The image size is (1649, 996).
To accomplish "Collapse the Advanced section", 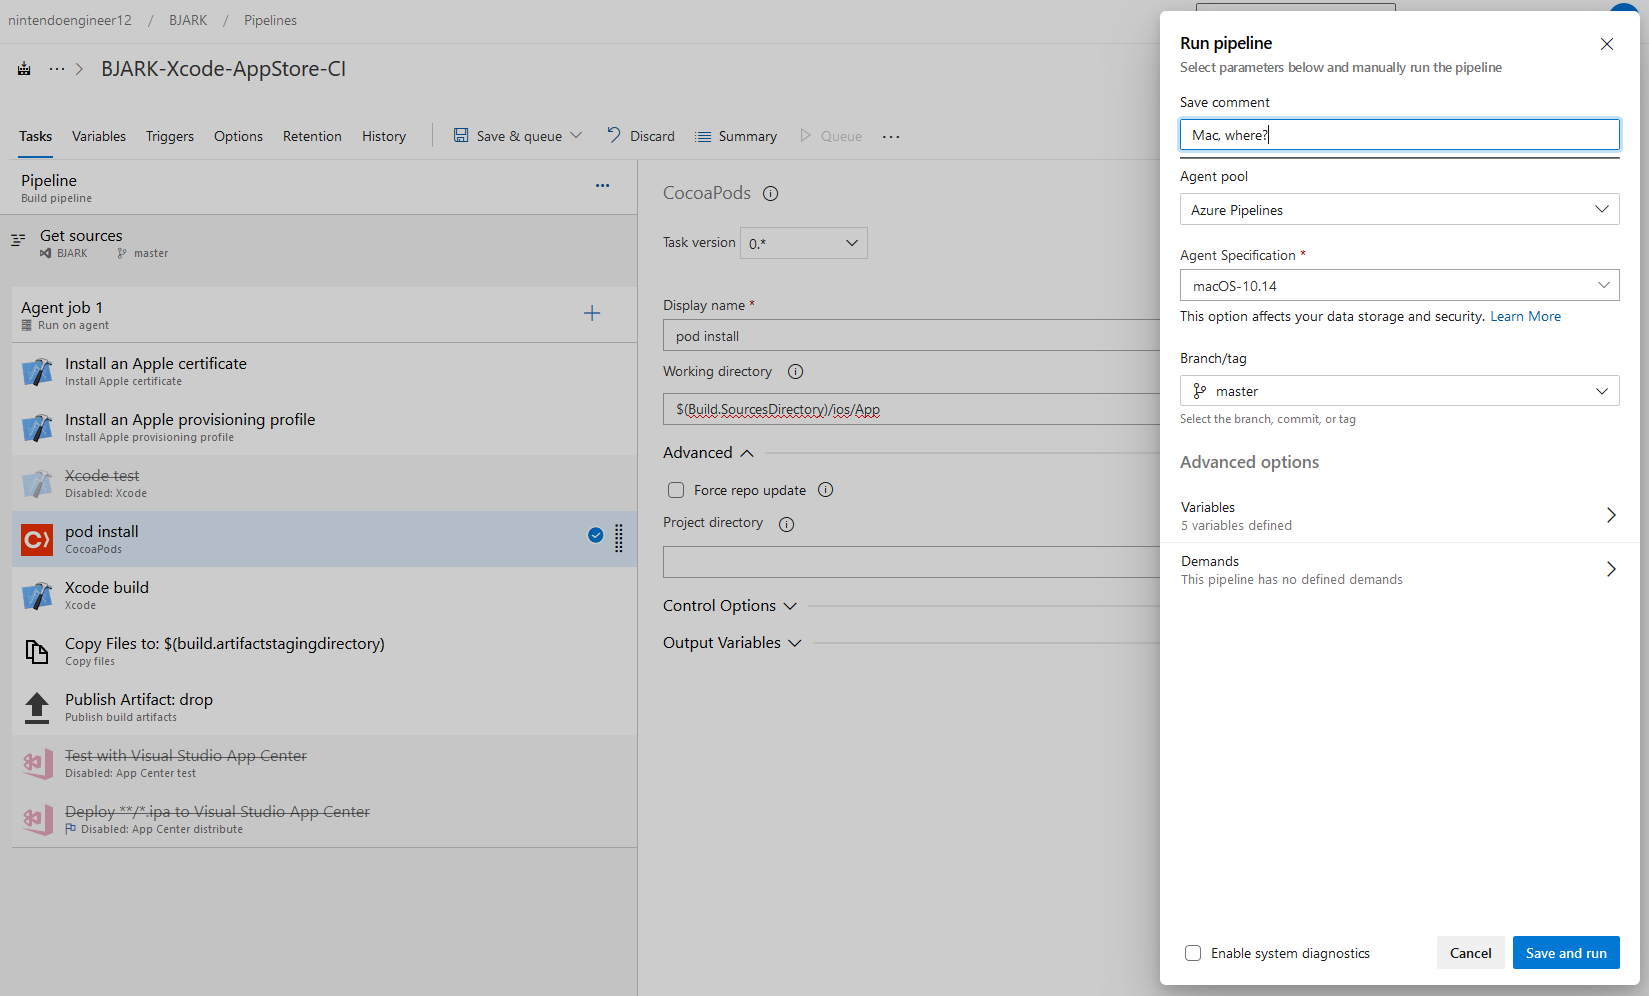I will [708, 453].
